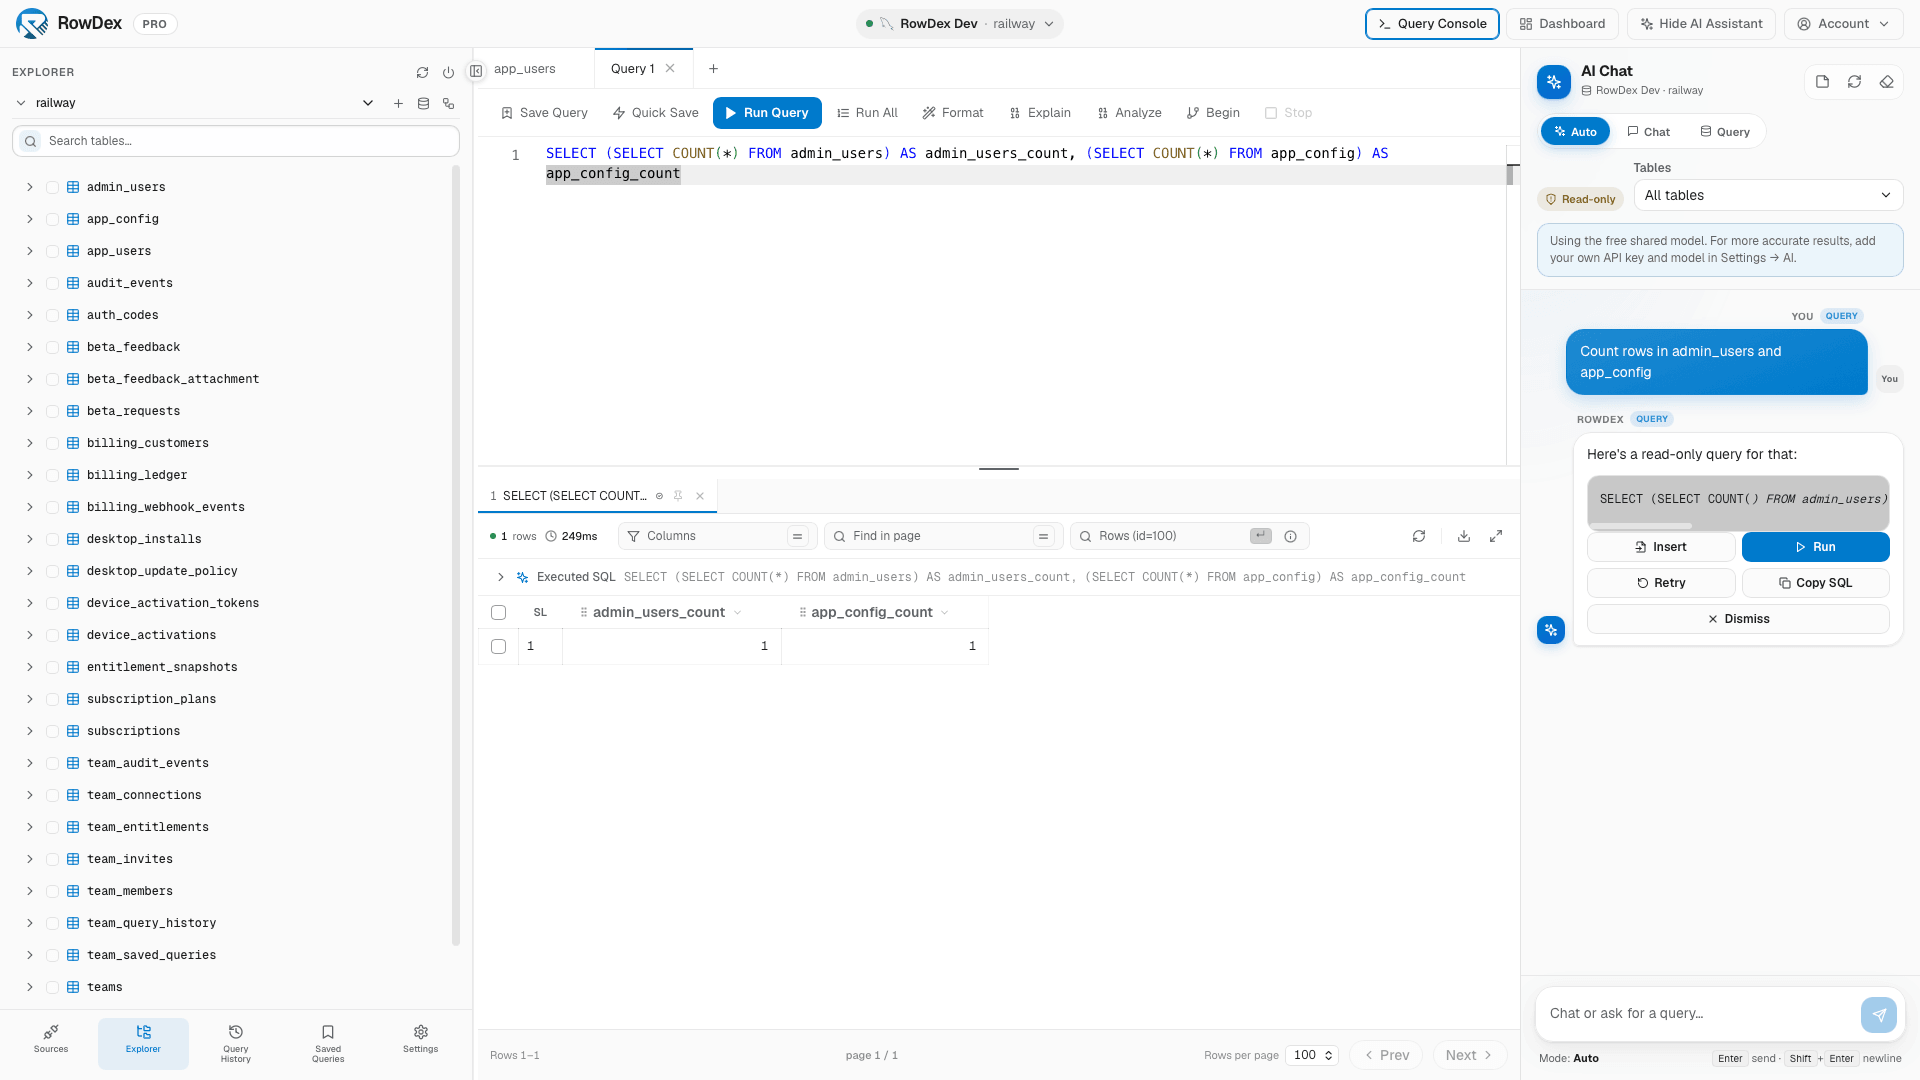Select result row 1 checkbox
This screenshot has height=1080, width=1920.
(498, 647)
